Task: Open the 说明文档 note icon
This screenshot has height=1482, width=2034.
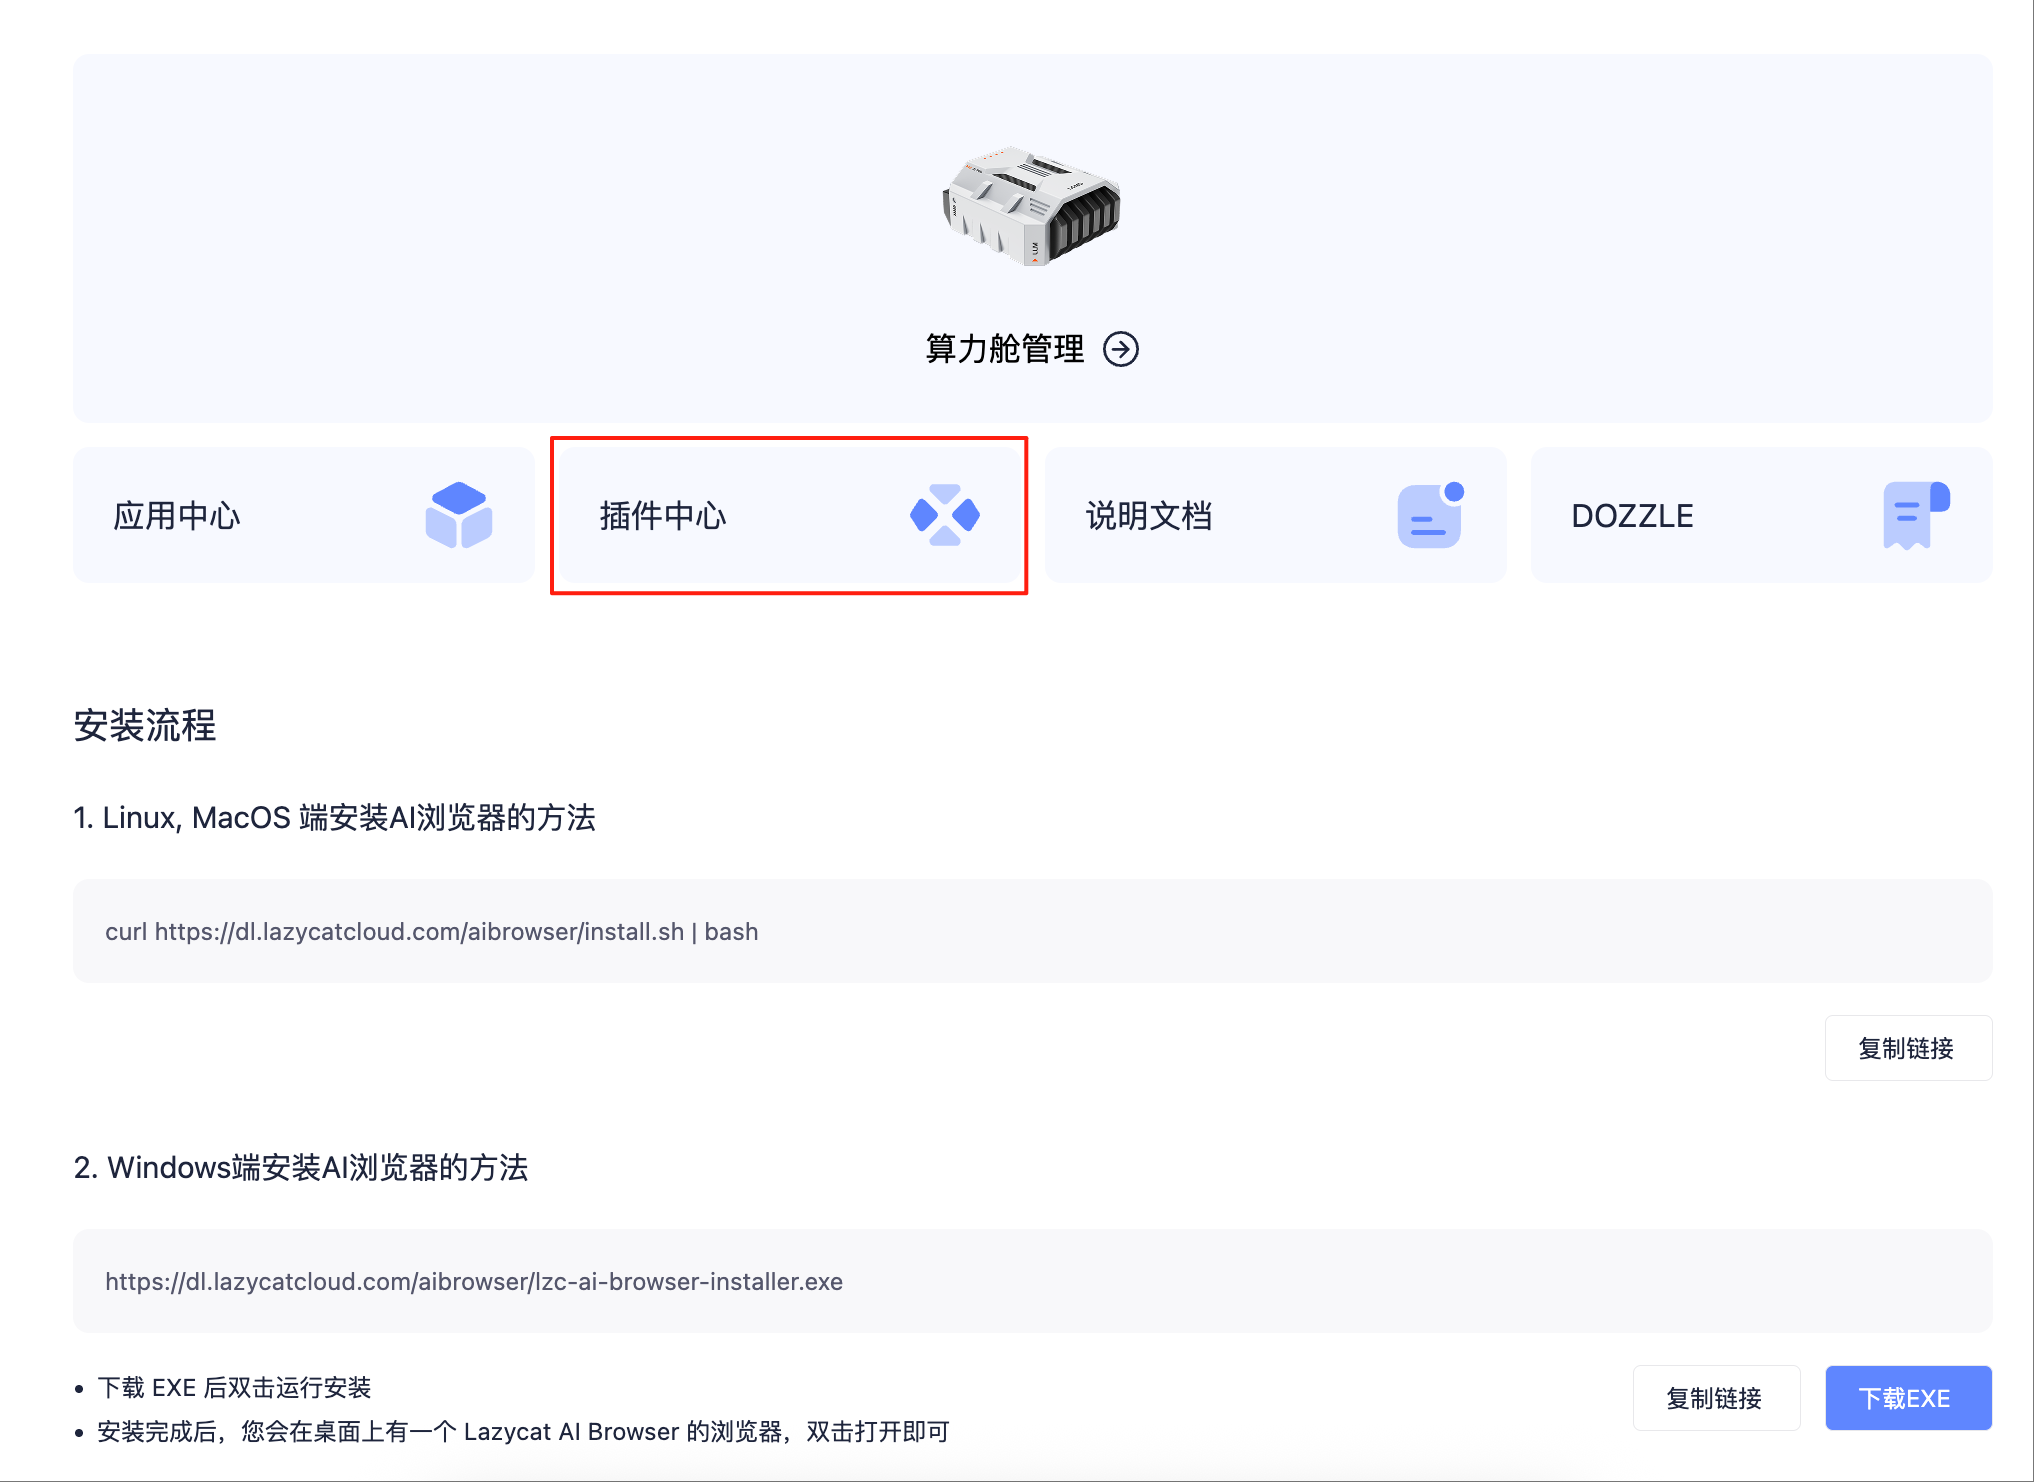Action: 1431,515
